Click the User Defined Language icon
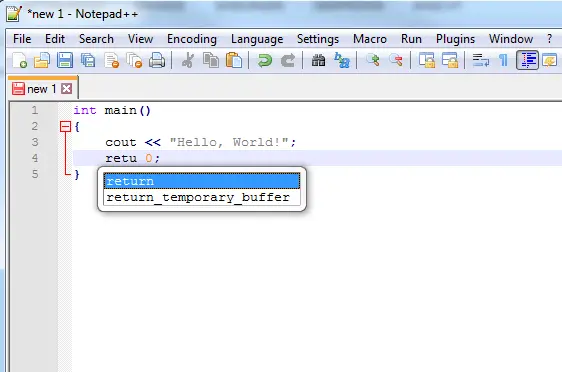 tap(550, 60)
